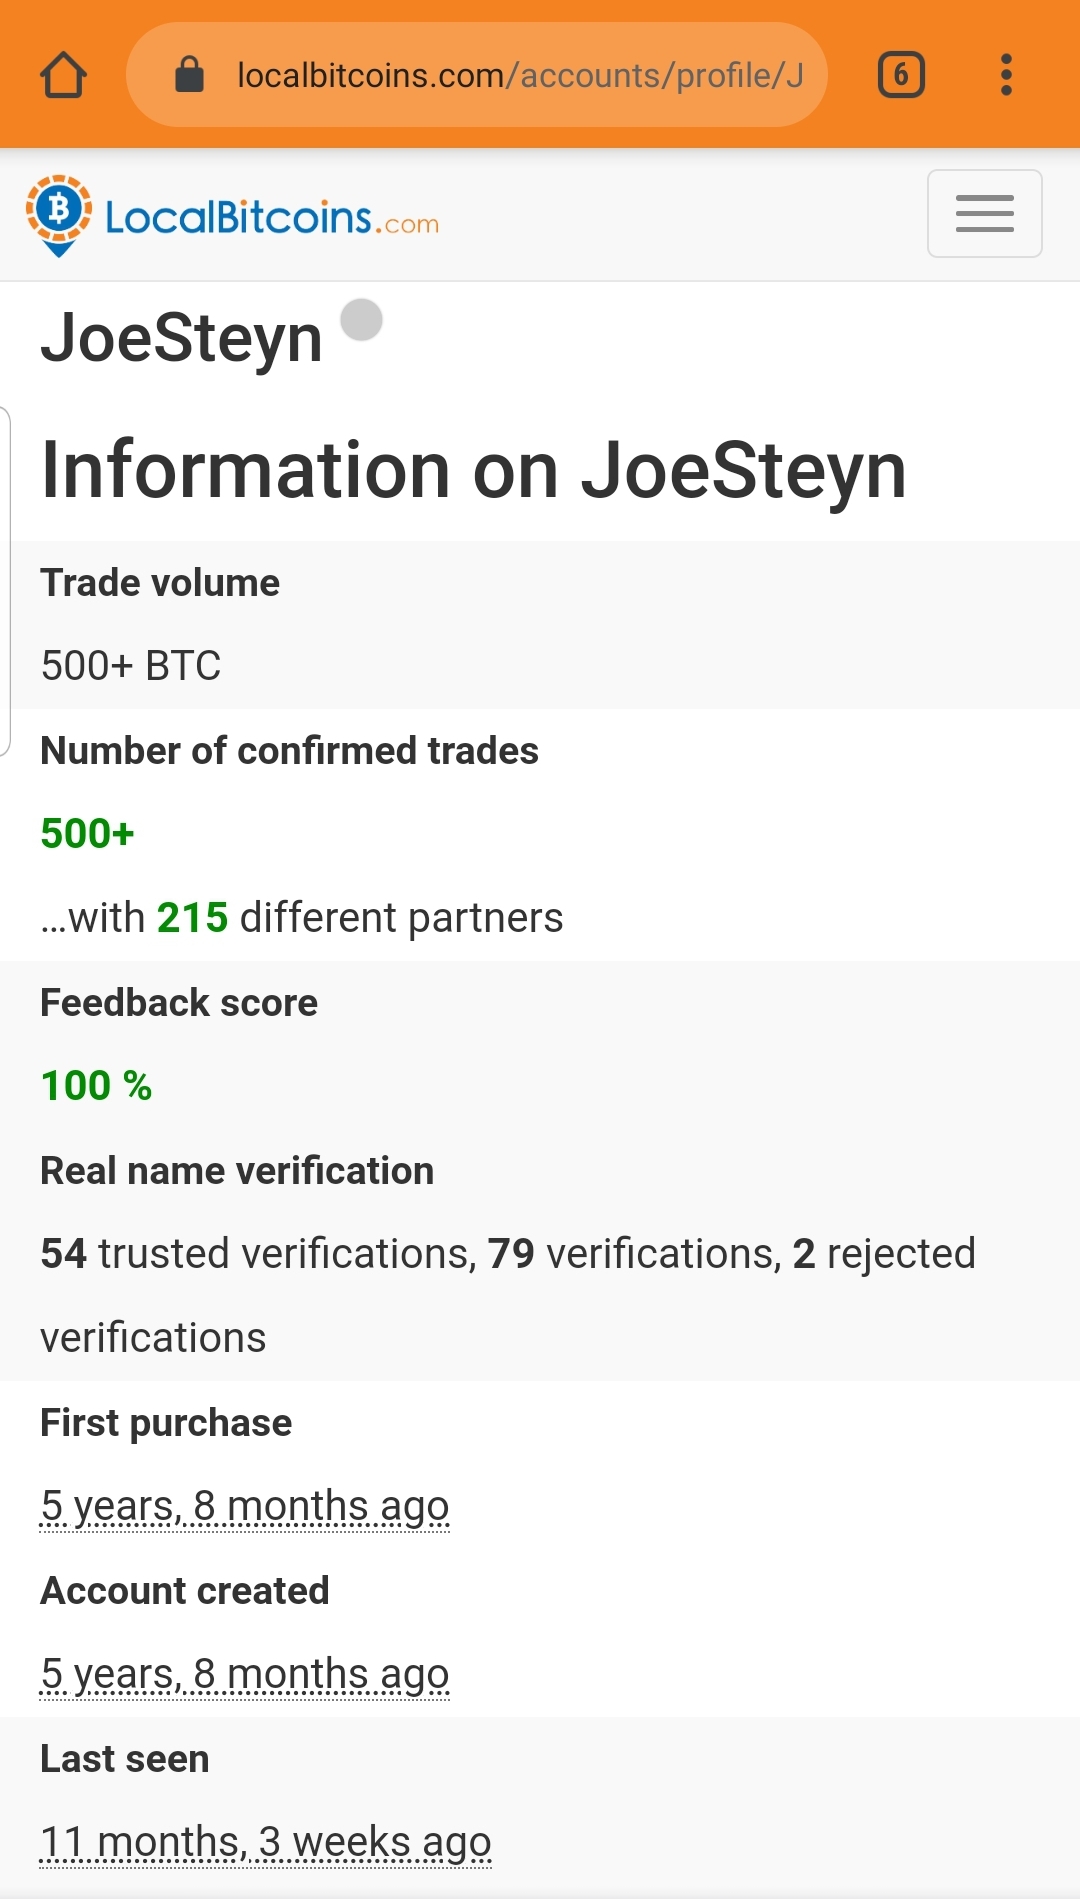Click the First purchase date text
The image size is (1080, 1899).
pyautogui.click(x=245, y=1506)
